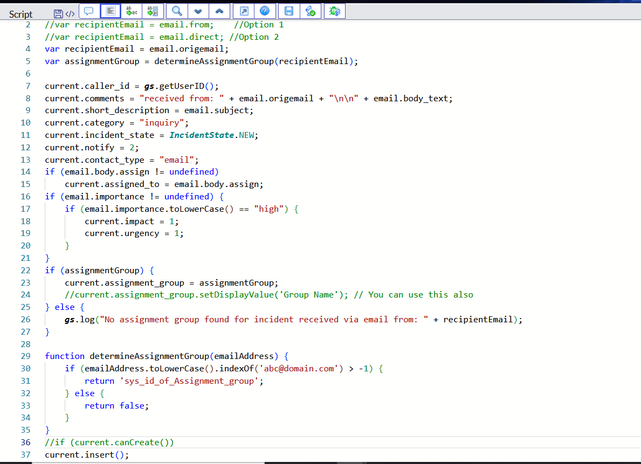641x464 pixels.
Task: Click email.origemail on line 4
Action: point(186,49)
